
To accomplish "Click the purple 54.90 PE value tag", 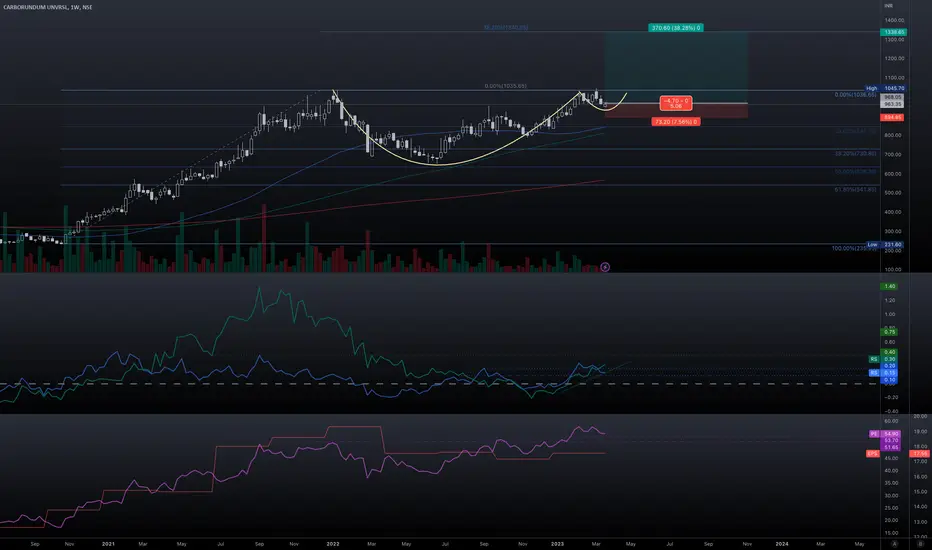I will pos(891,434).
